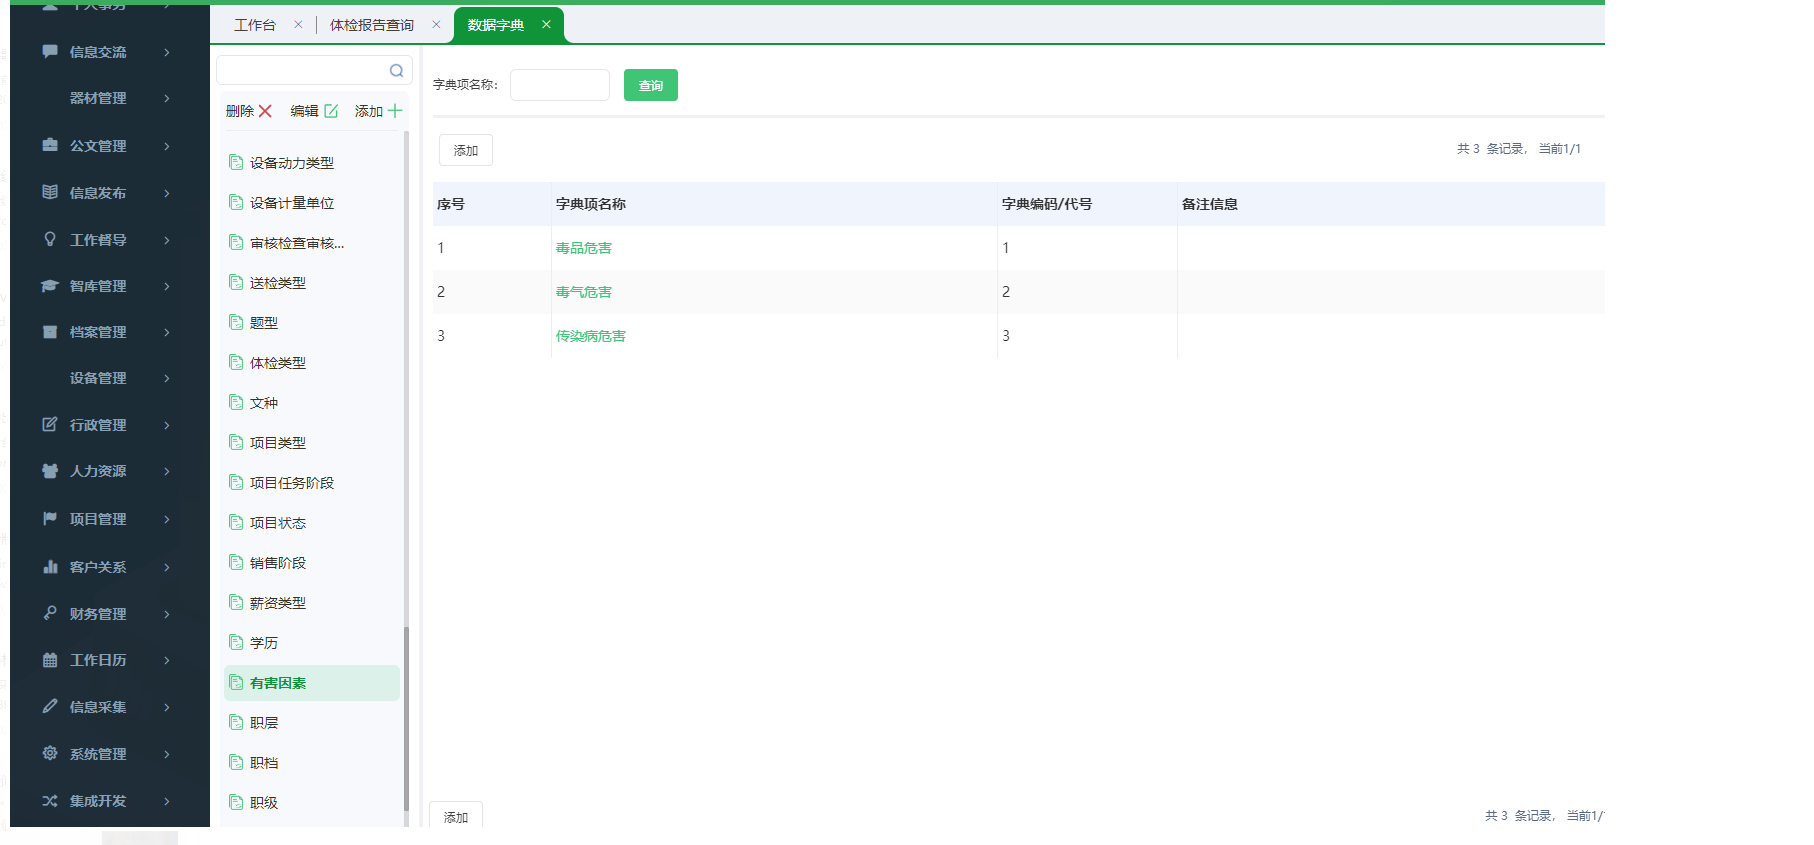Close the 体检报告查询 tab
The height and width of the screenshot is (845, 1814).
point(436,25)
